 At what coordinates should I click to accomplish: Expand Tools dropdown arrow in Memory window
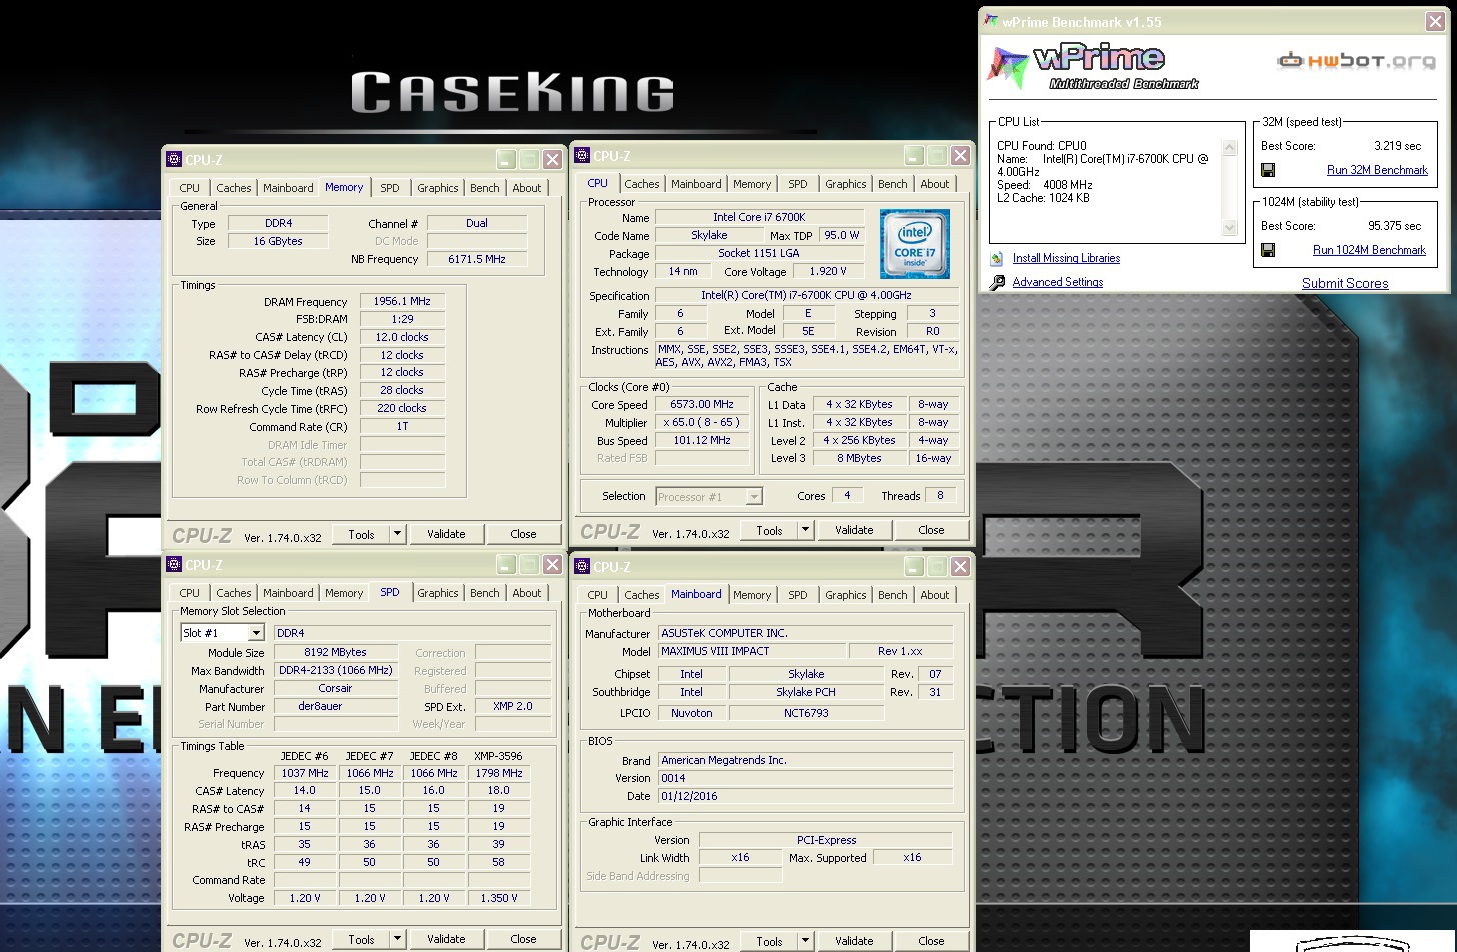coord(397,534)
